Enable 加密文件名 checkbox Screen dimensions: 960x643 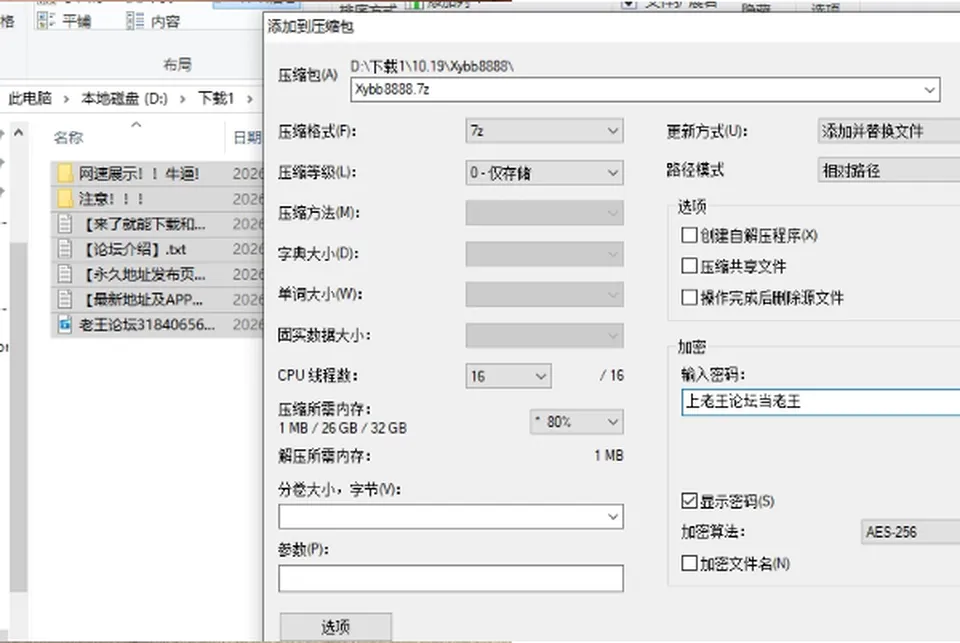coord(689,563)
